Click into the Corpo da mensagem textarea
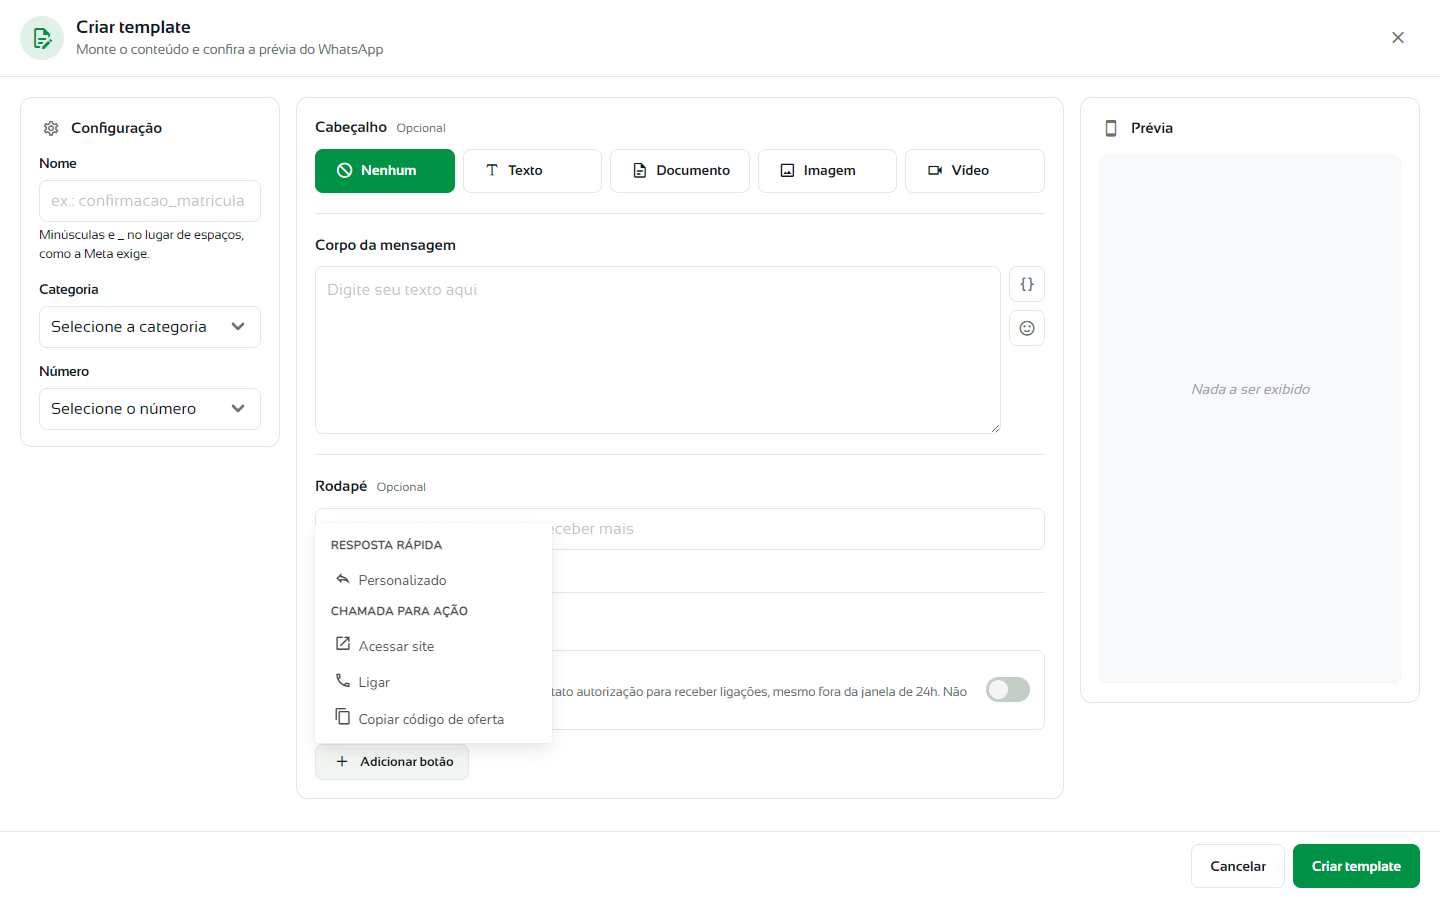Image resolution: width=1440 pixels, height=900 pixels. (658, 350)
